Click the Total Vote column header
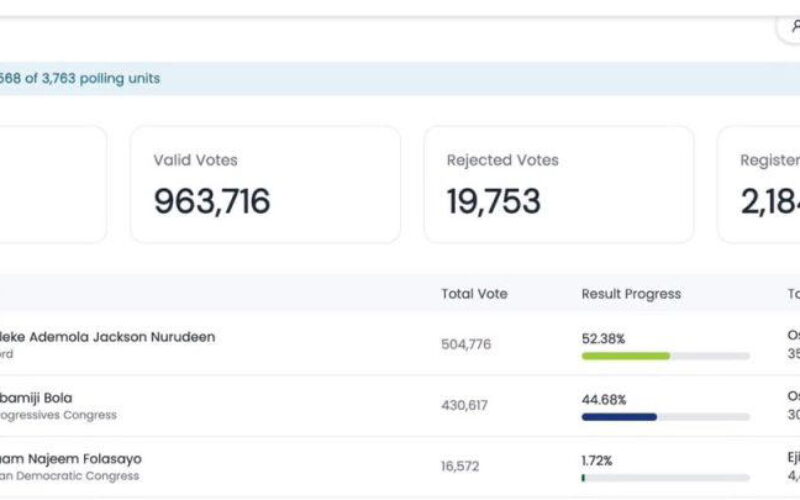This screenshot has width=800, height=500. pos(474,294)
